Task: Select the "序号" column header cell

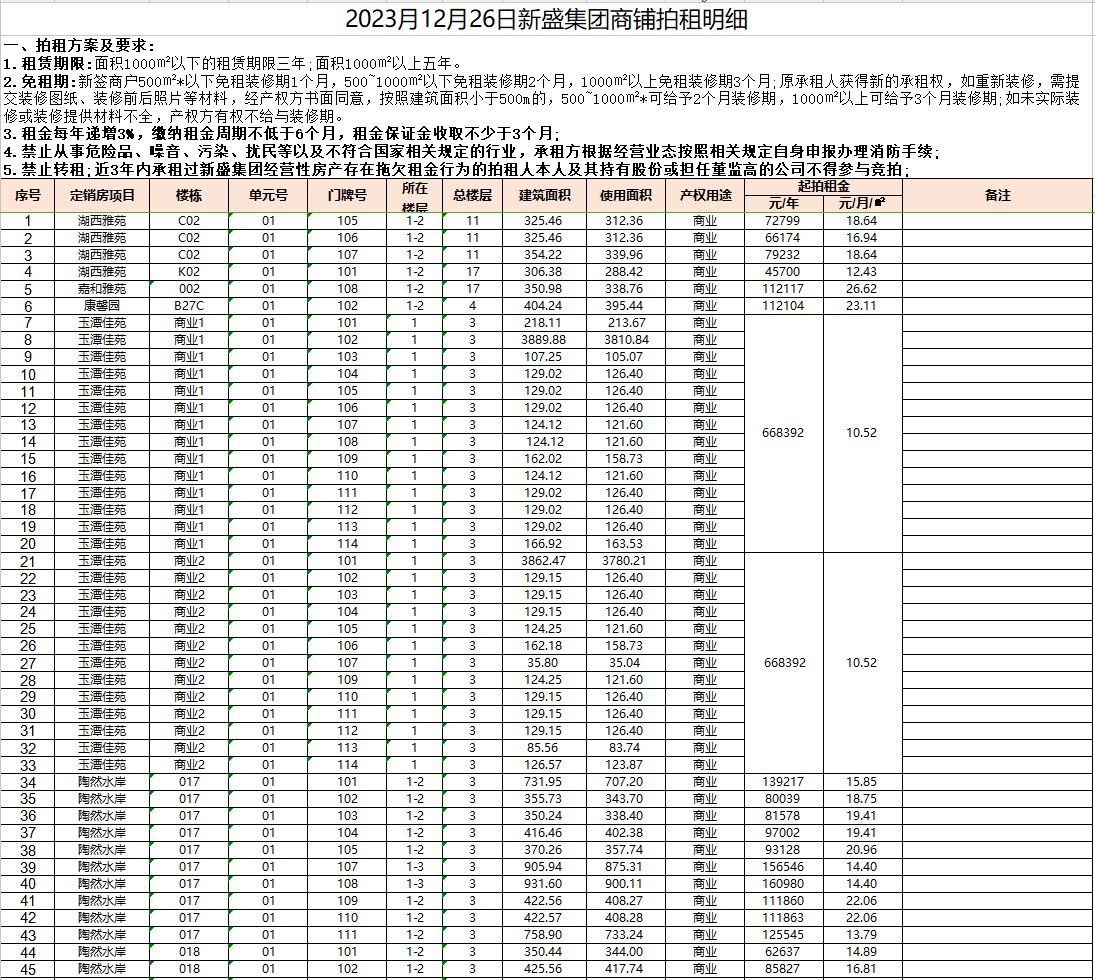Action: [x=28, y=196]
